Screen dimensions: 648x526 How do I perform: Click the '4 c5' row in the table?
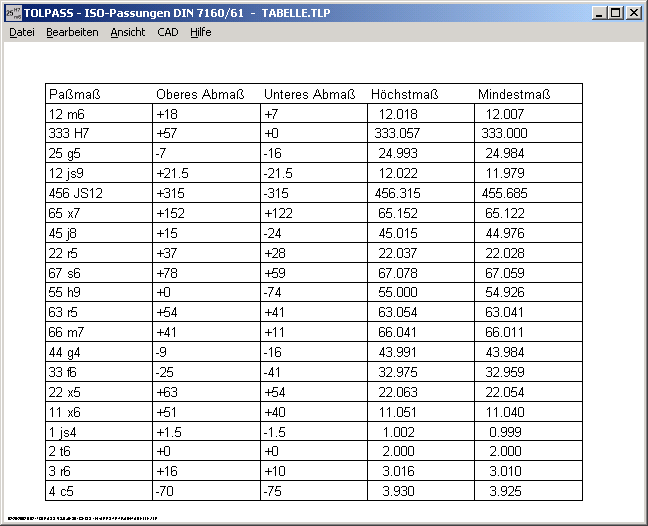coord(66,491)
